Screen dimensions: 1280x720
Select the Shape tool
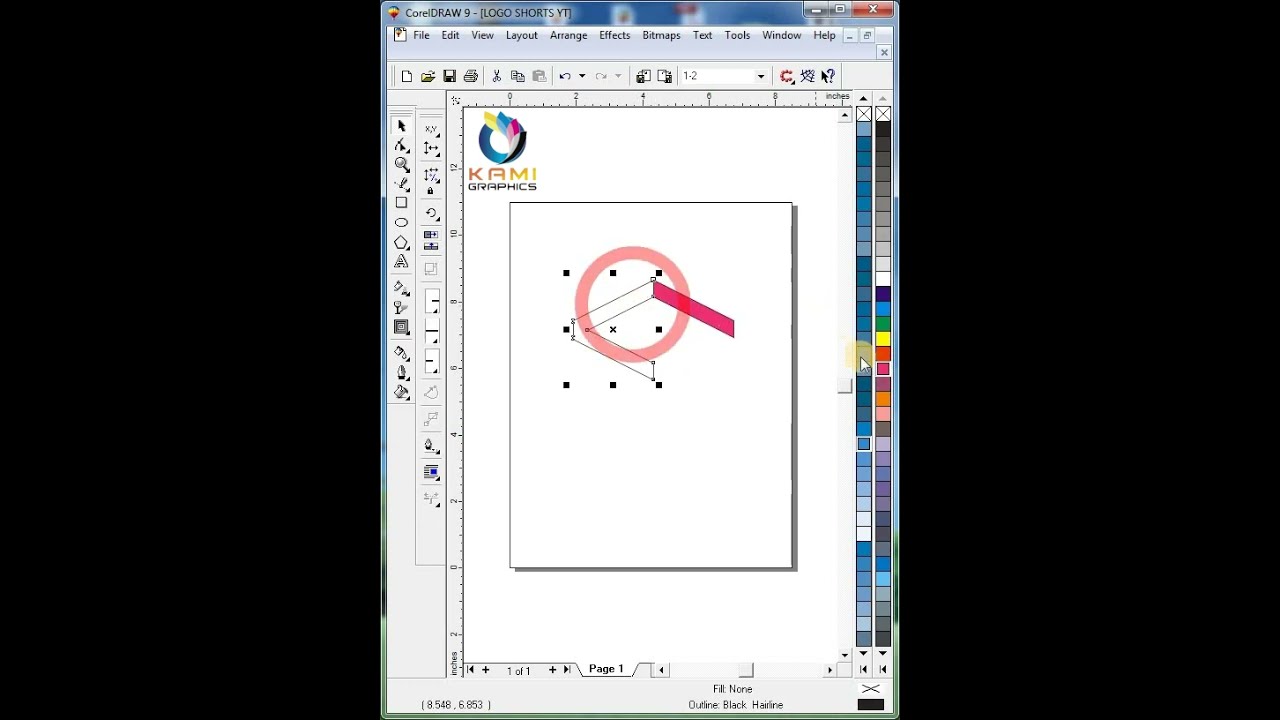(x=401, y=145)
